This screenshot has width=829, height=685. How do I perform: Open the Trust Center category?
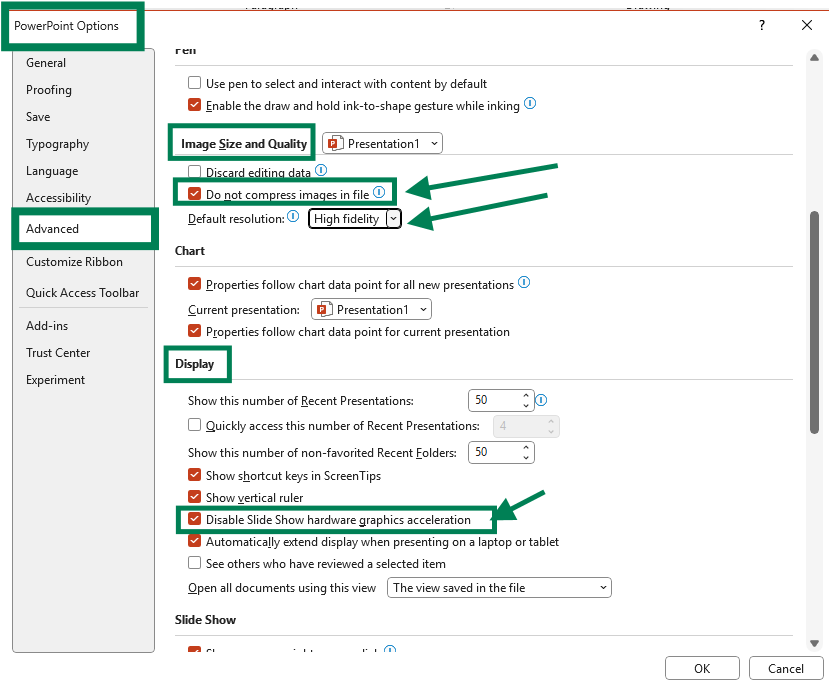tap(58, 353)
